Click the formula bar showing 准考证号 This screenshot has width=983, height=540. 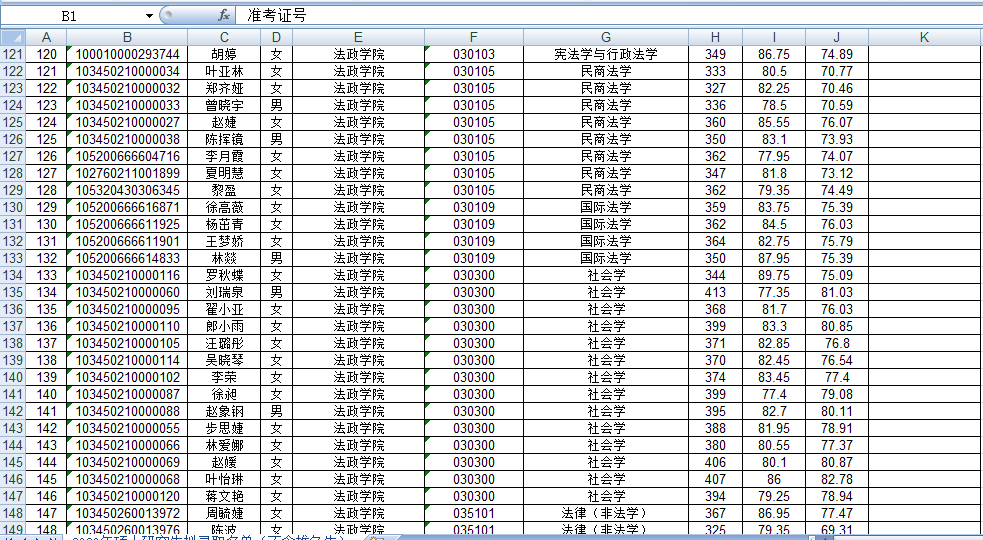point(608,16)
